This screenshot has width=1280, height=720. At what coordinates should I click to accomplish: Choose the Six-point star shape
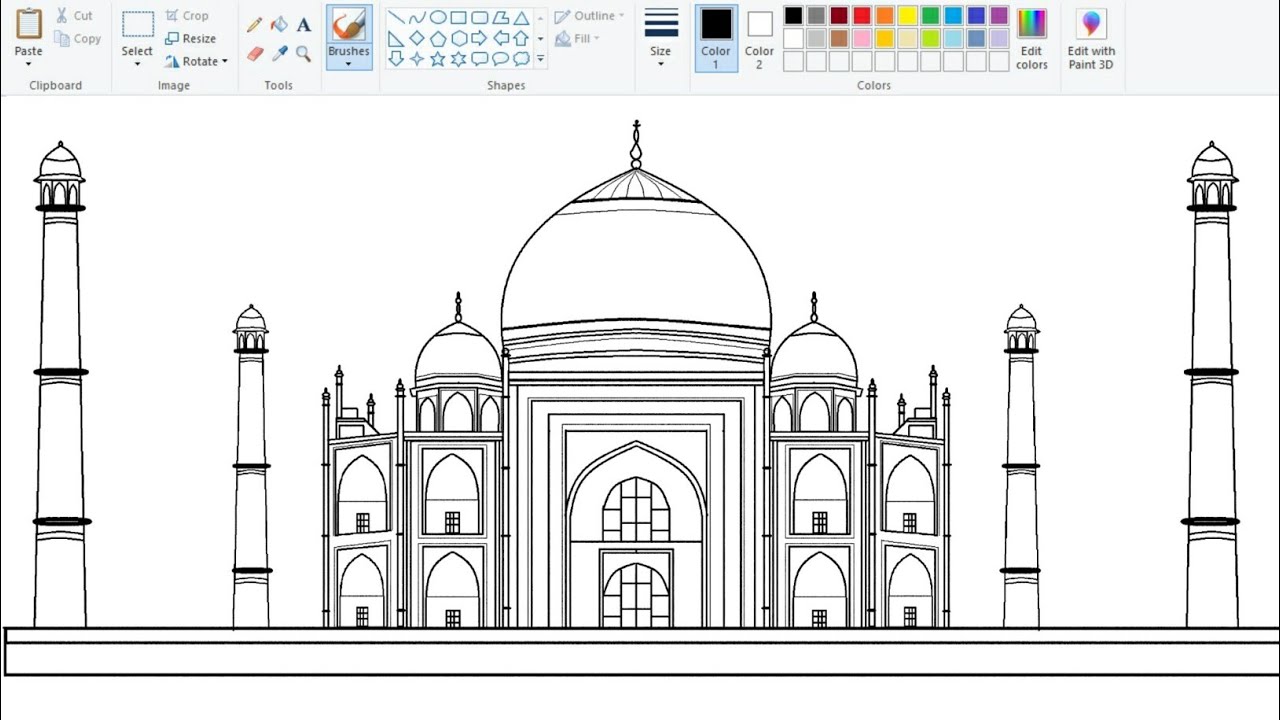click(x=459, y=59)
